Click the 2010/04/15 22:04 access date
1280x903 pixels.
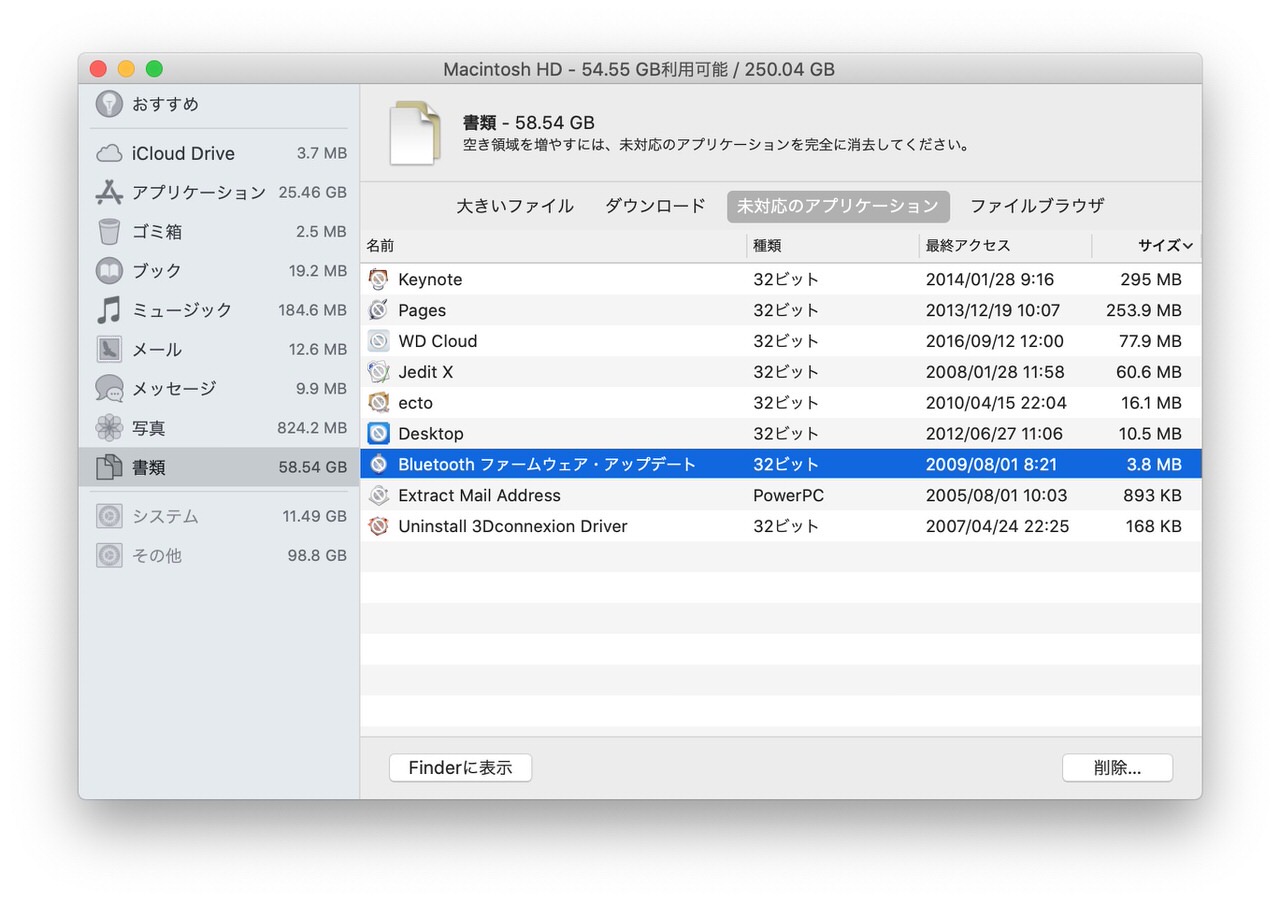coord(996,403)
